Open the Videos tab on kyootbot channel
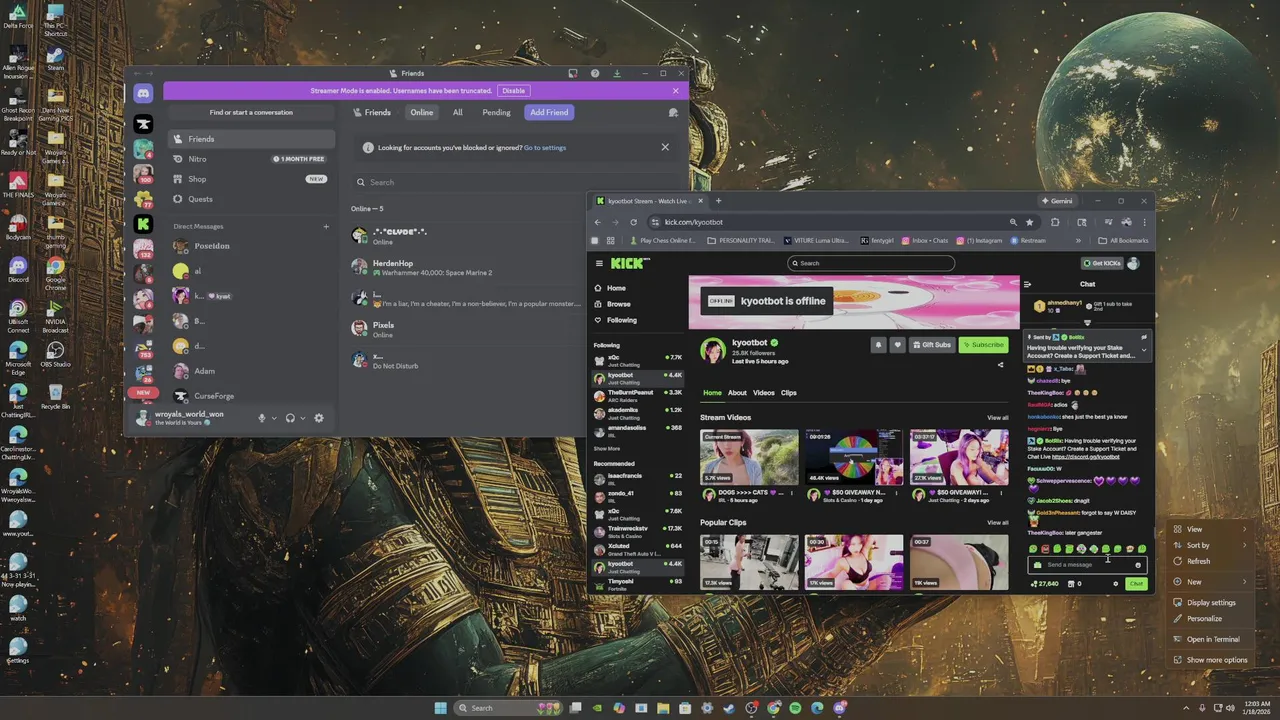Screen dimensions: 1280x720 (x=764, y=393)
